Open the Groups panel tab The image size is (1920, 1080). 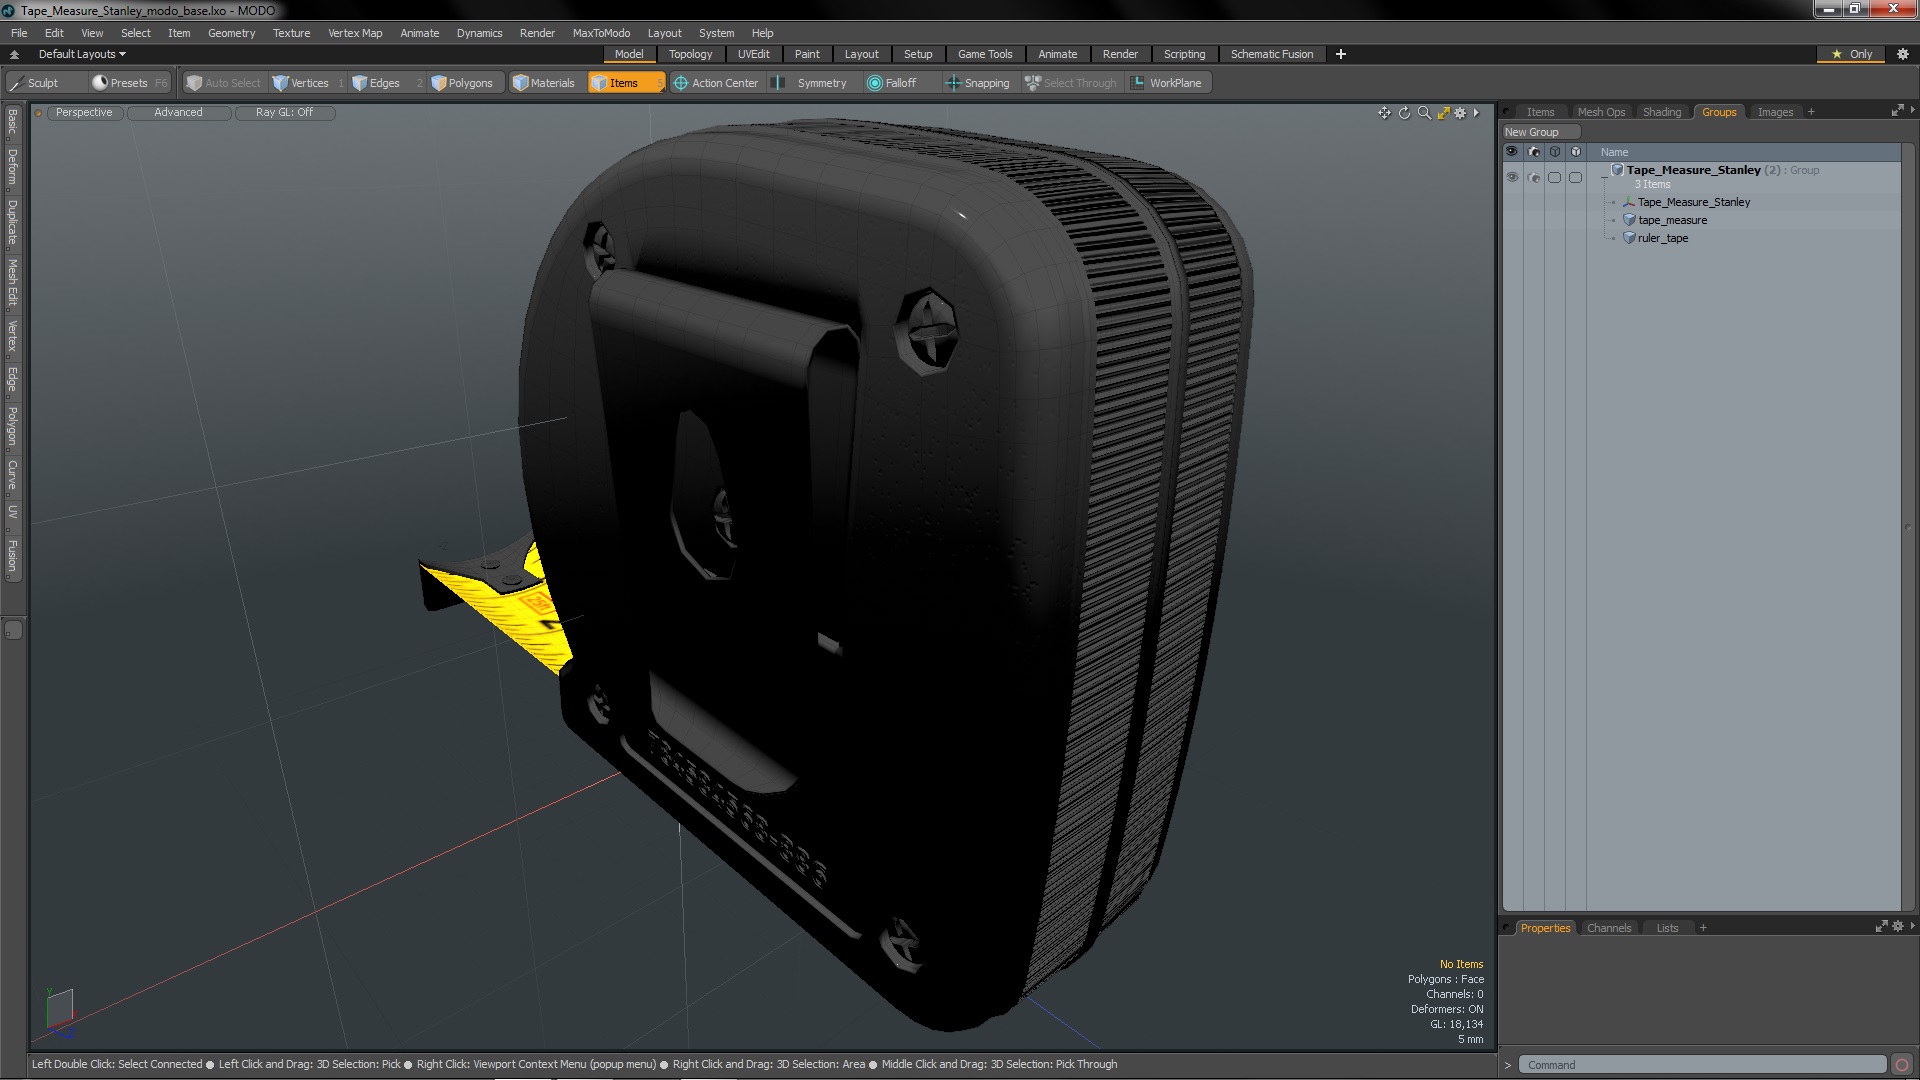coord(1720,111)
